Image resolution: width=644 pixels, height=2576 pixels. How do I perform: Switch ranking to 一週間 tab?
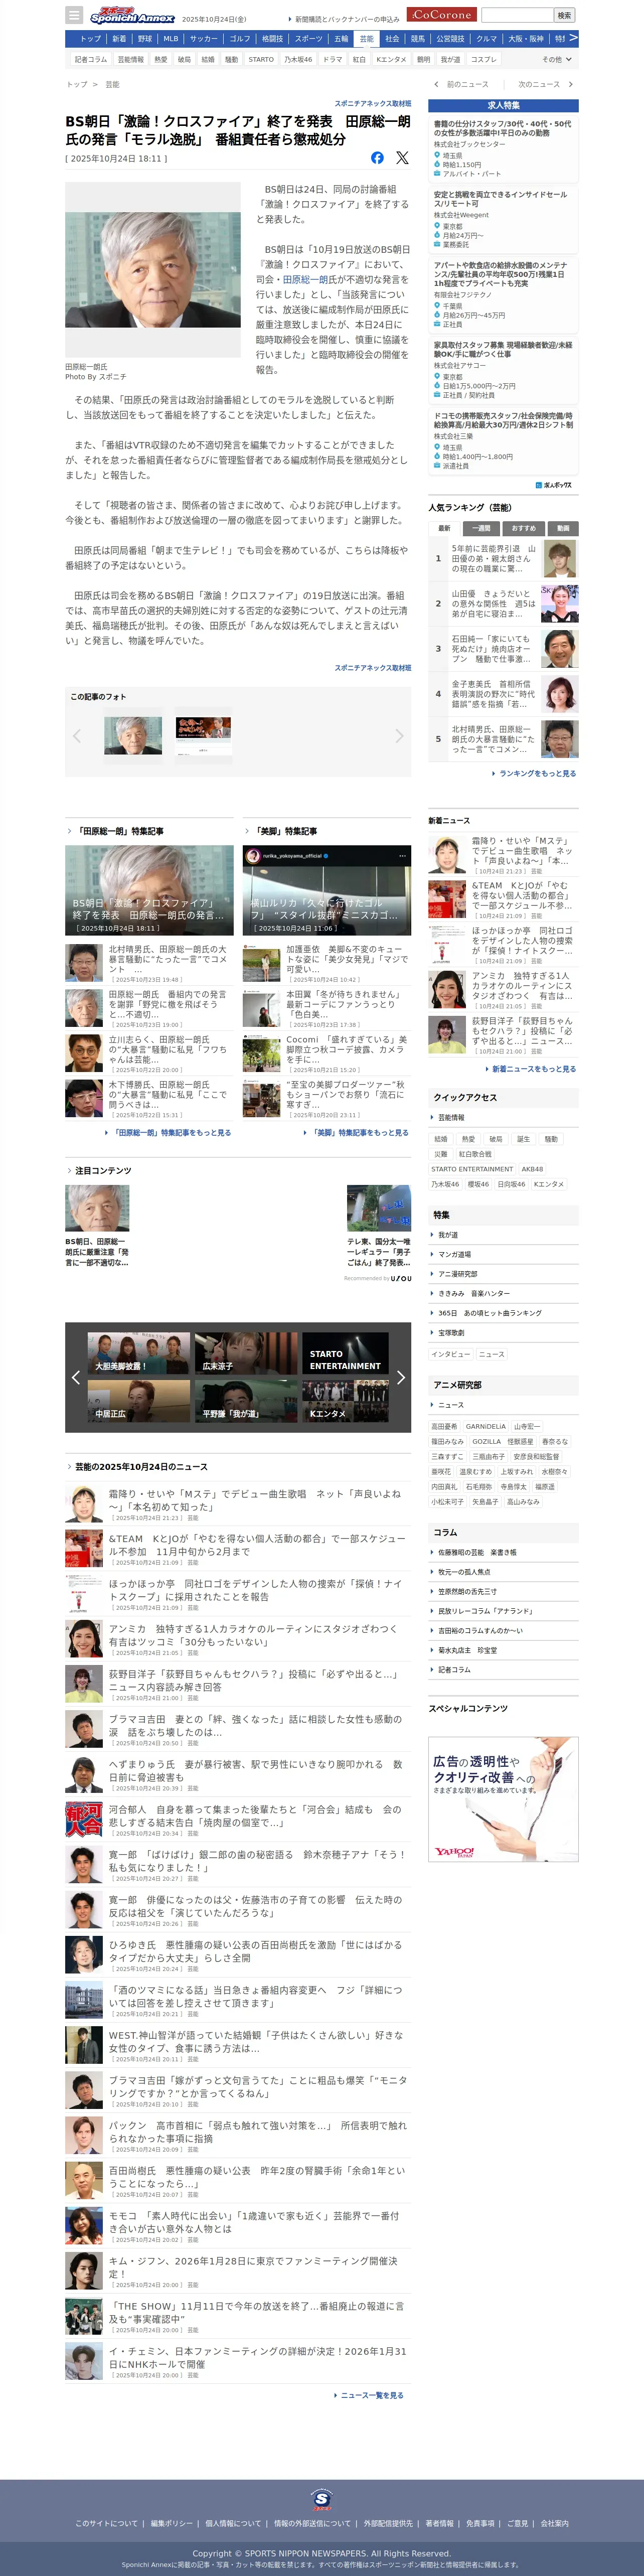482,528
